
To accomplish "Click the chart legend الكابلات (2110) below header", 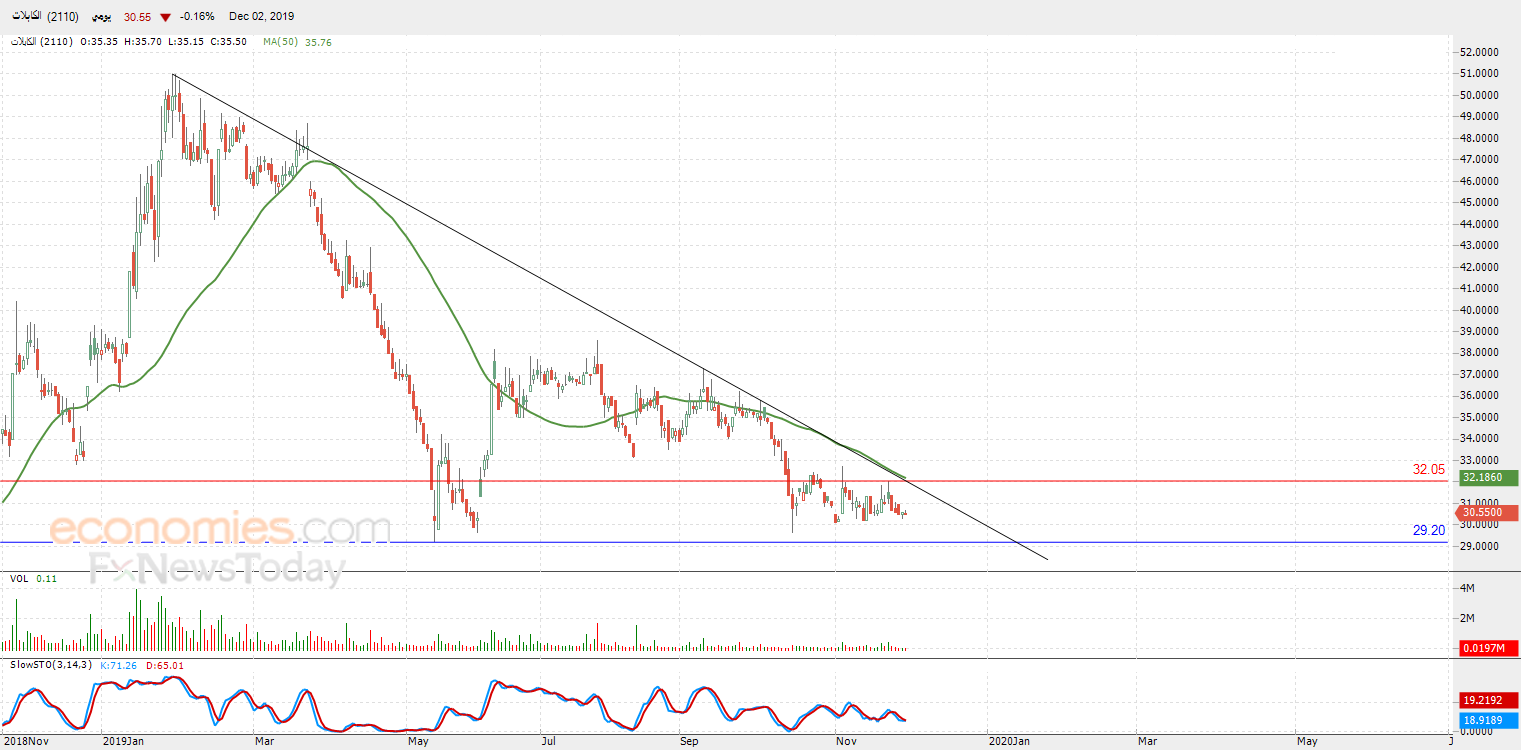I will coord(41,42).
